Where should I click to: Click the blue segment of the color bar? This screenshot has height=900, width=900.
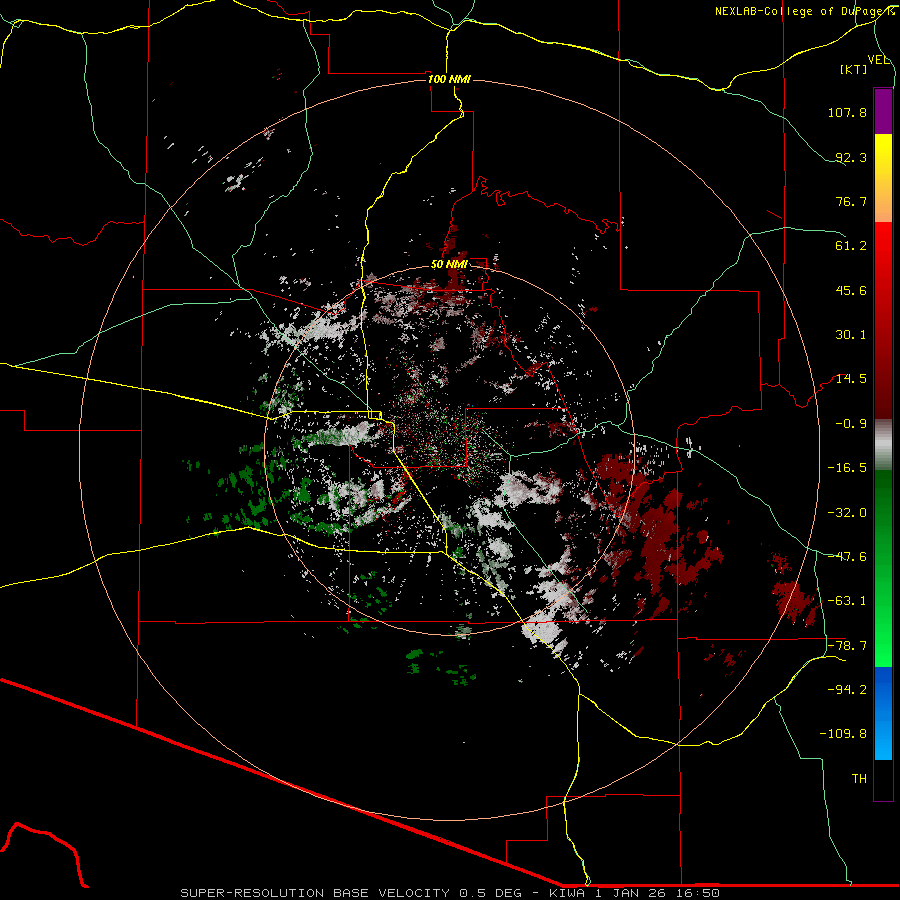click(883, 713)
